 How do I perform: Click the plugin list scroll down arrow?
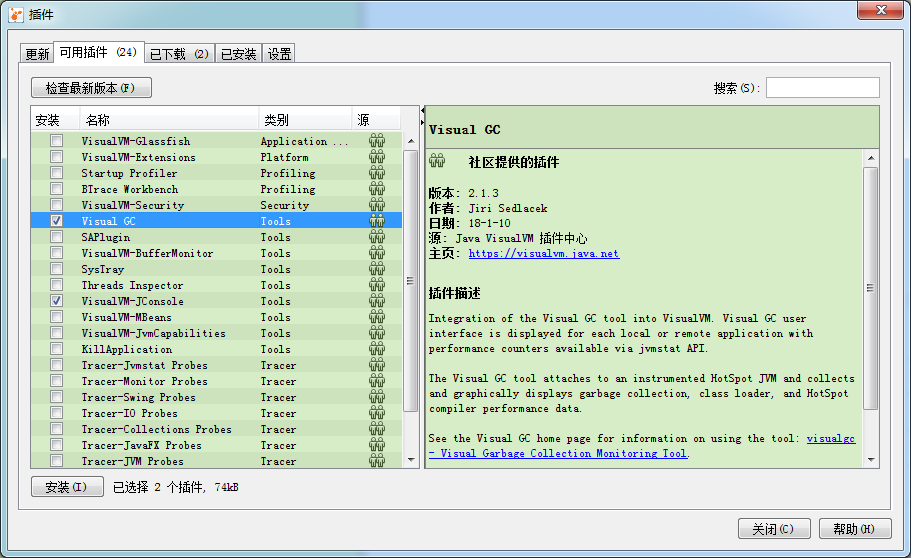[x=411, y=460]
